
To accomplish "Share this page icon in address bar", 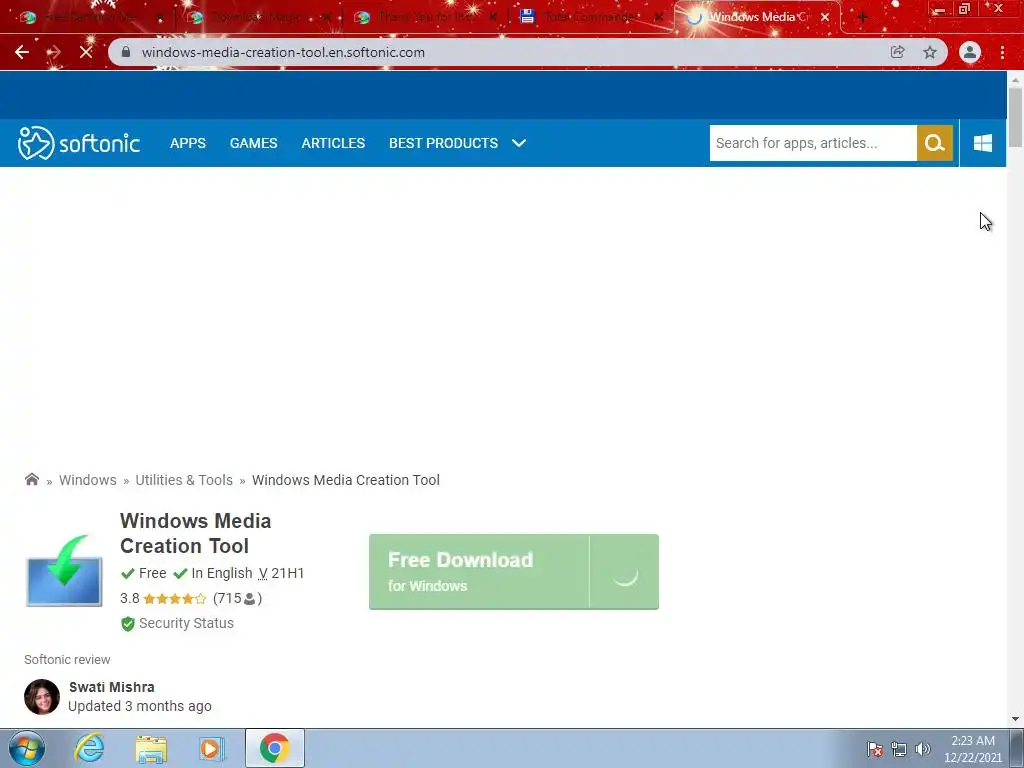I will pos(898,52).
